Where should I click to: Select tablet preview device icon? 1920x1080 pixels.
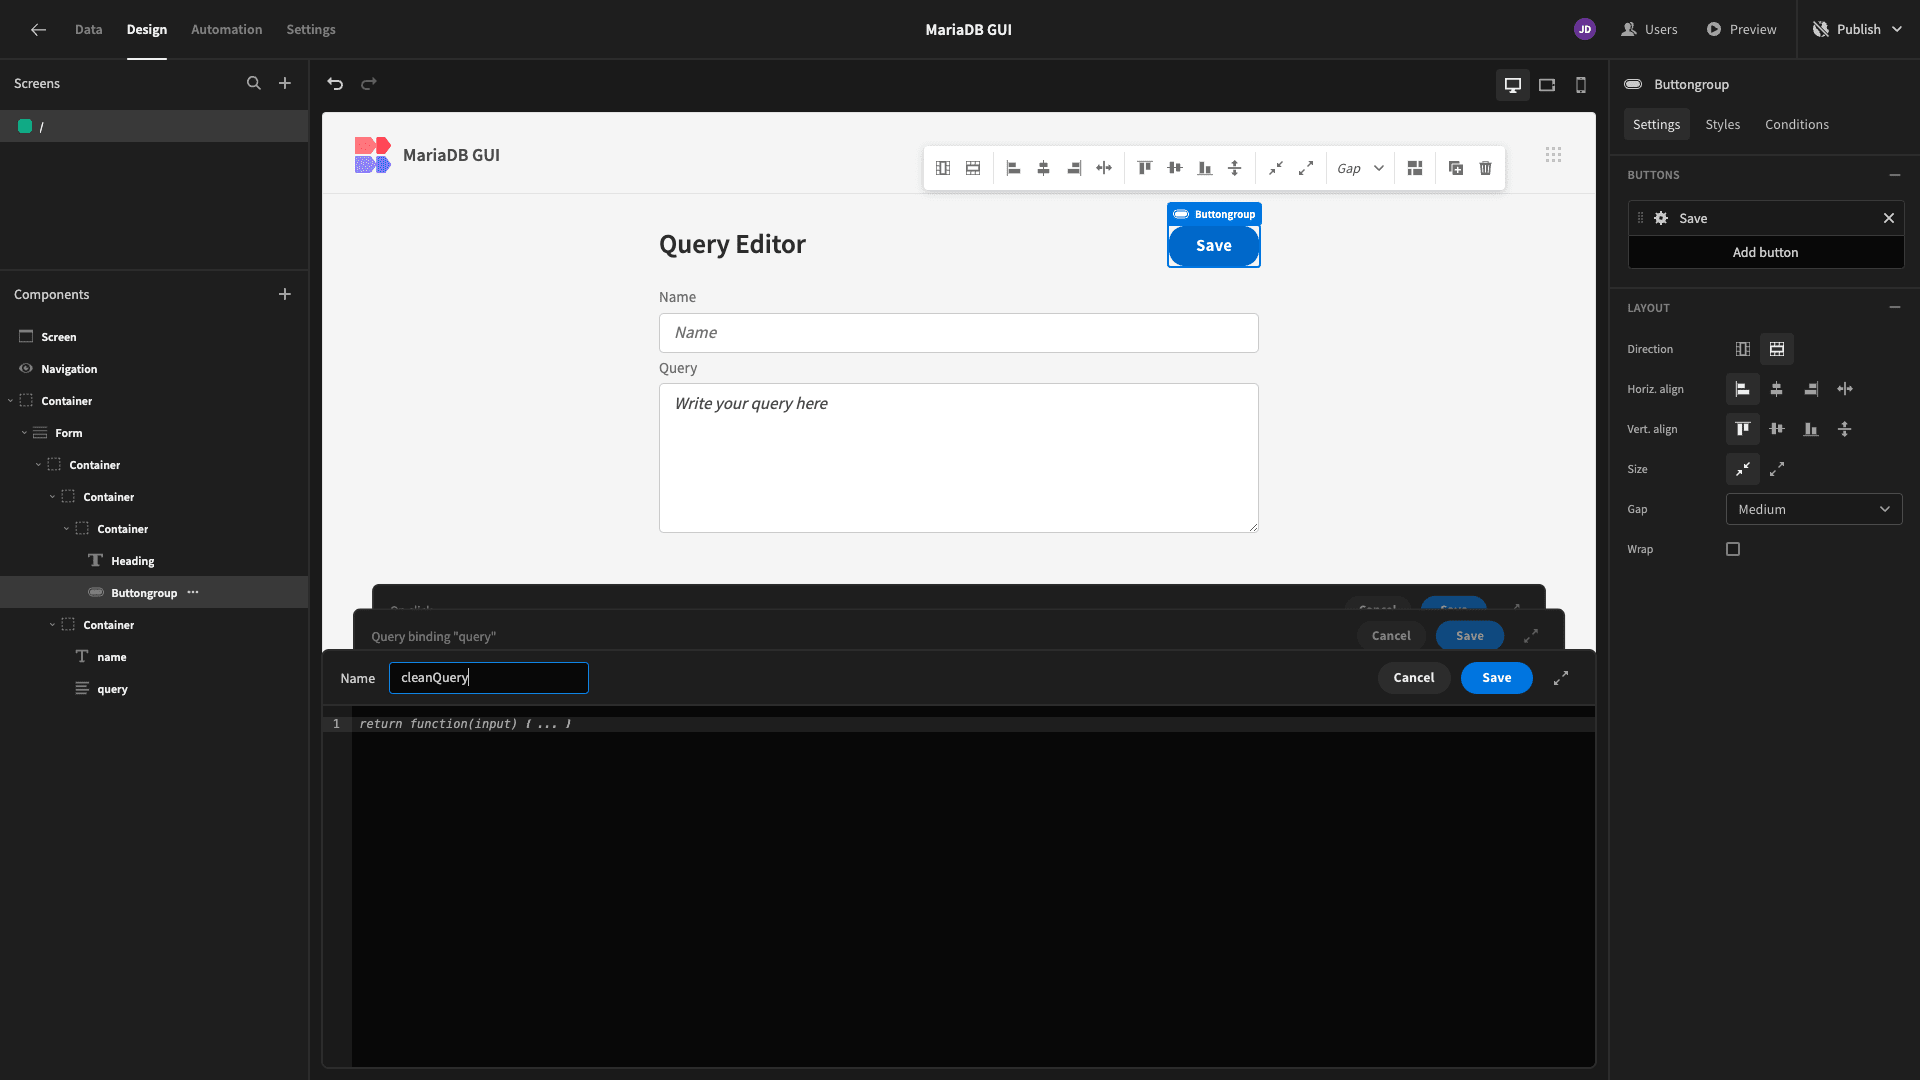(x=1547, y=85)
